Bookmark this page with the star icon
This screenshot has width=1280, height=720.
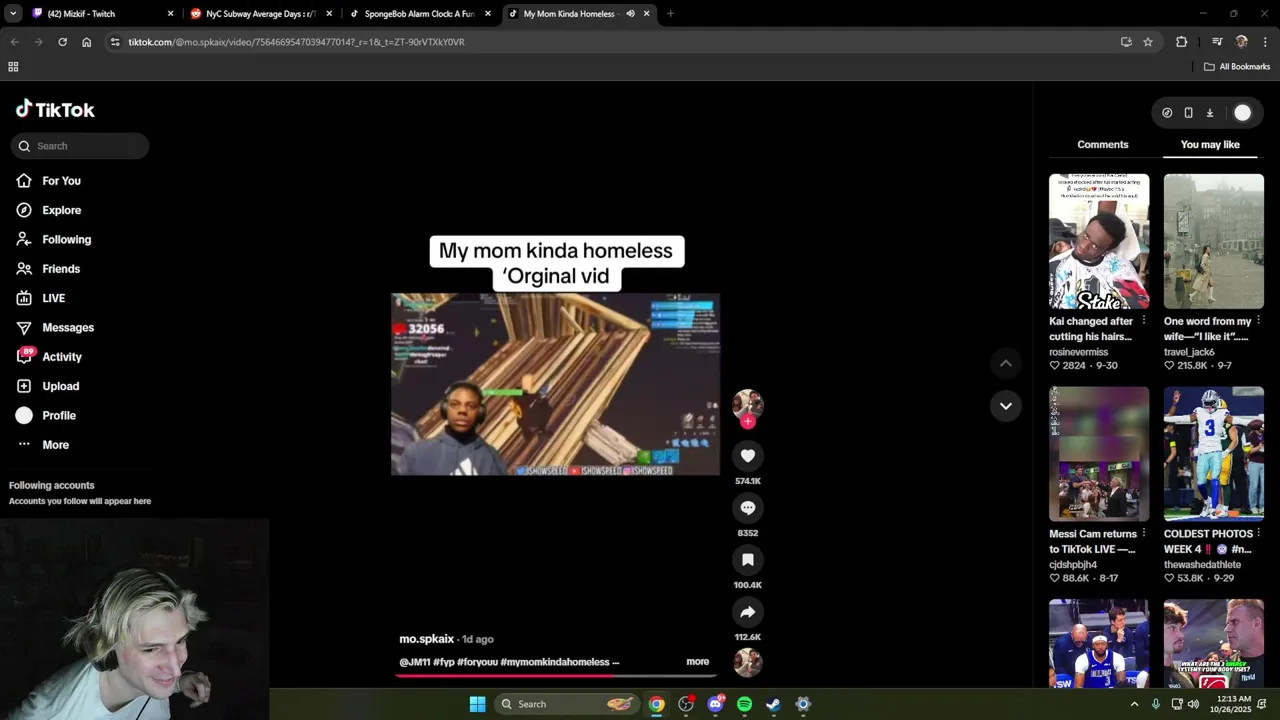(x=1148, y=42)
